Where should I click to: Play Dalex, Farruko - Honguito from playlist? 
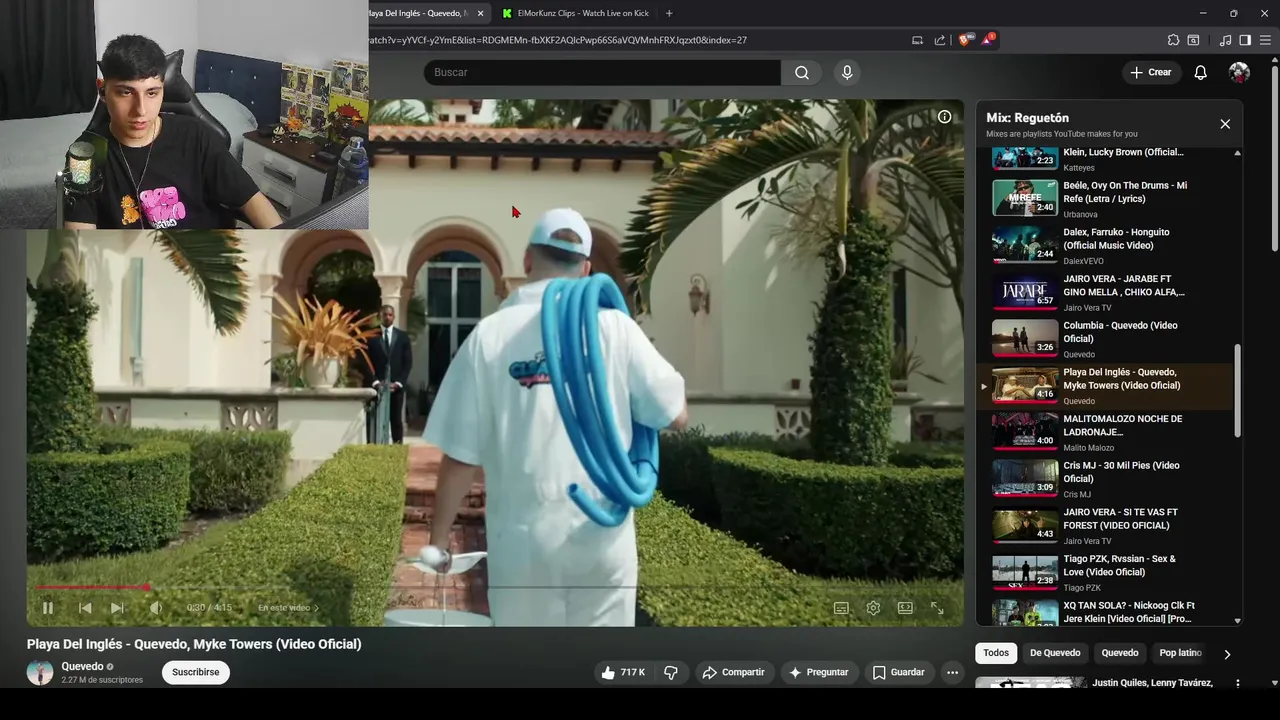click(1105, 245)
